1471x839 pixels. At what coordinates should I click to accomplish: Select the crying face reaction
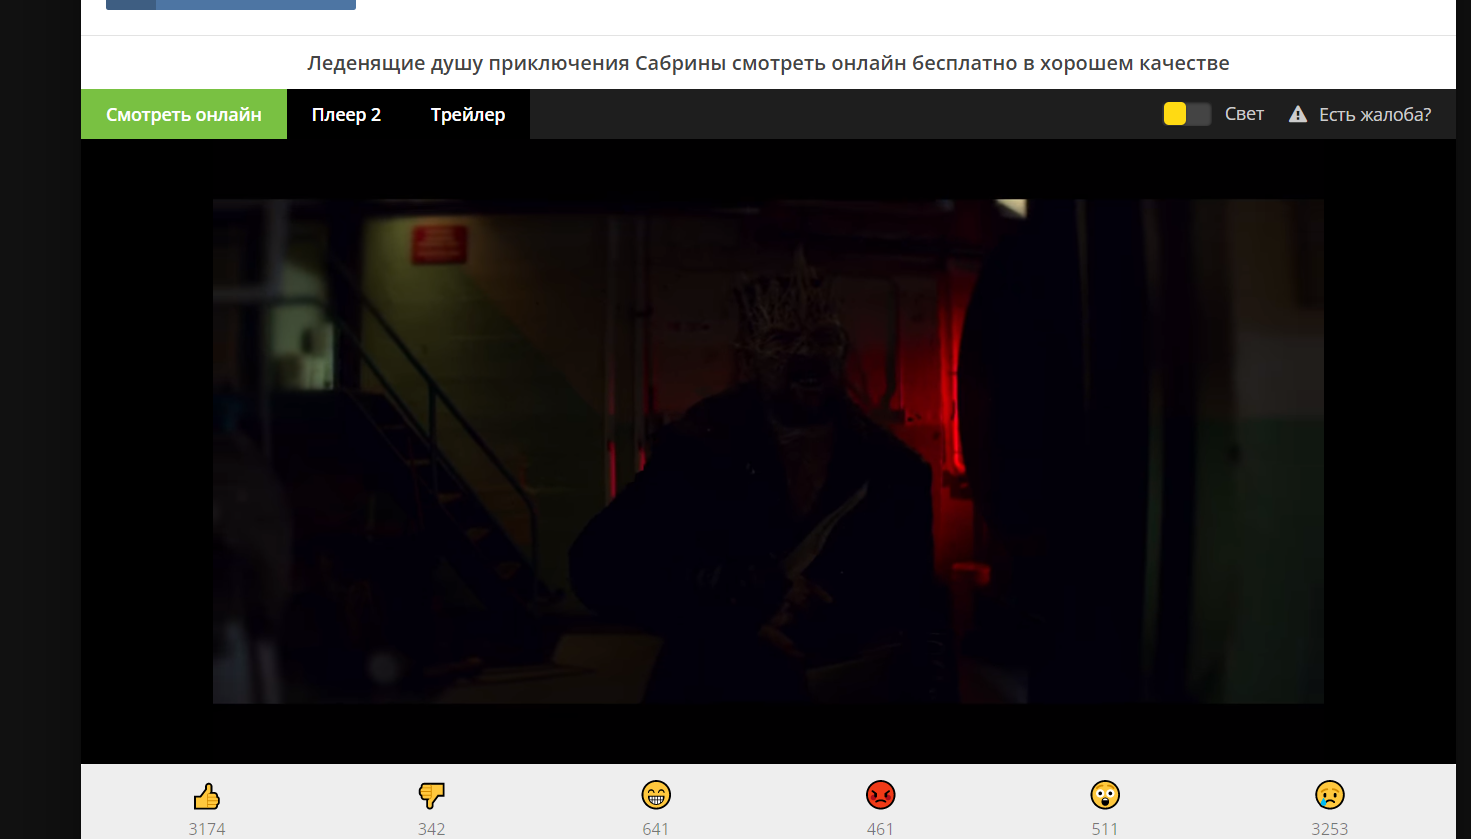tap(1330, 795)
